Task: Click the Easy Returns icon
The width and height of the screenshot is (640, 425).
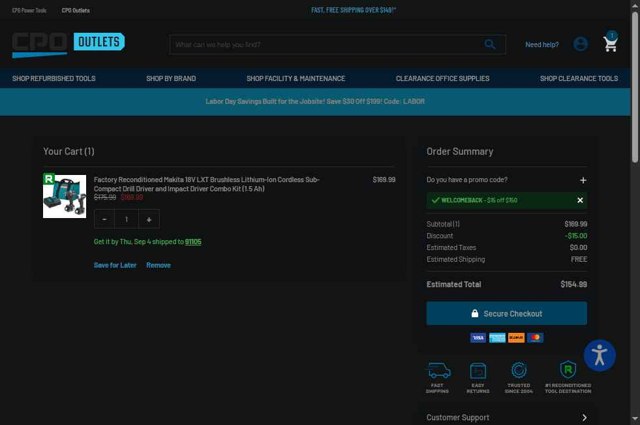Action: point(478,371)
